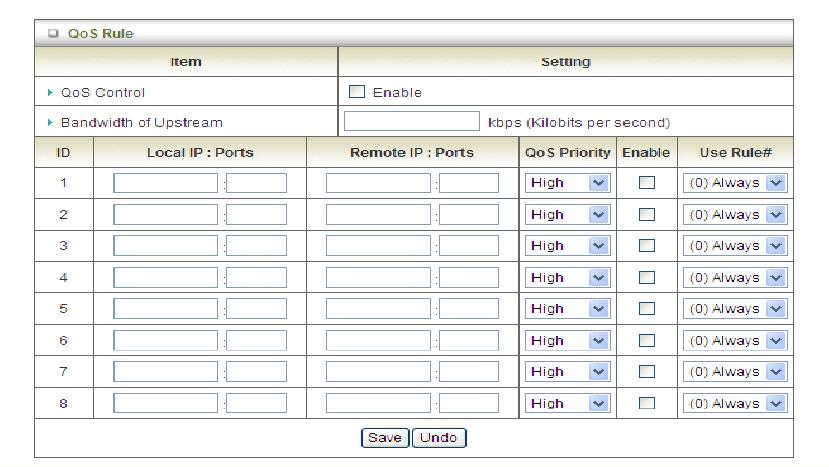829x467 pixels.
Task: Click the Bandwidth of Upstream input field
Action: pyautogui.click(x=411, y=122)
